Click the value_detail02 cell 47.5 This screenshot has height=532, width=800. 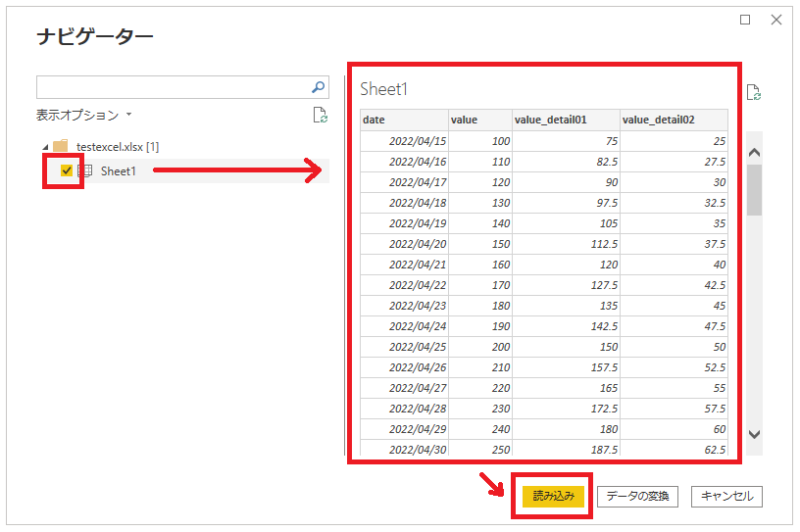point(674,326)
